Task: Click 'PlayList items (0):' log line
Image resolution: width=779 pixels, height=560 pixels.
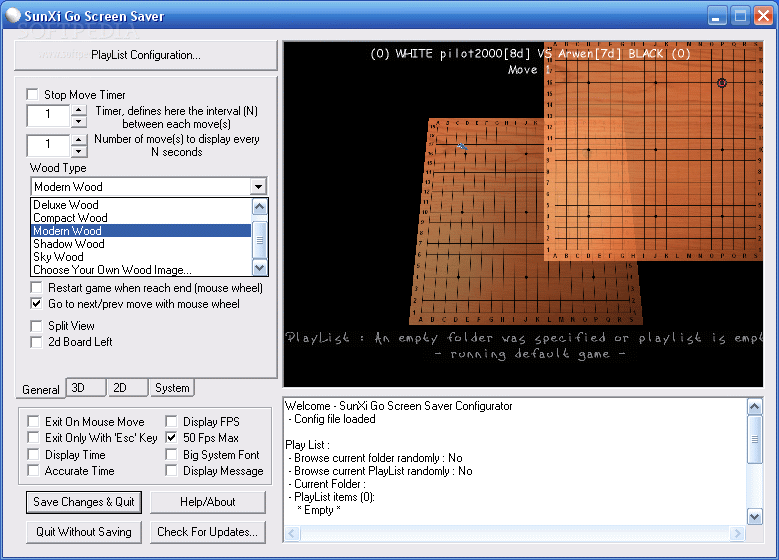Action: click(334, 496)
